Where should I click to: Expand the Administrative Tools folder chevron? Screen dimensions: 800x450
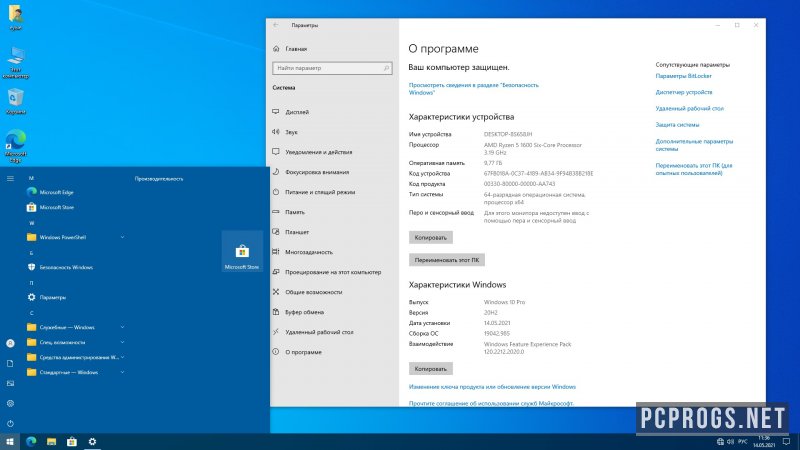tap(122, 357)
